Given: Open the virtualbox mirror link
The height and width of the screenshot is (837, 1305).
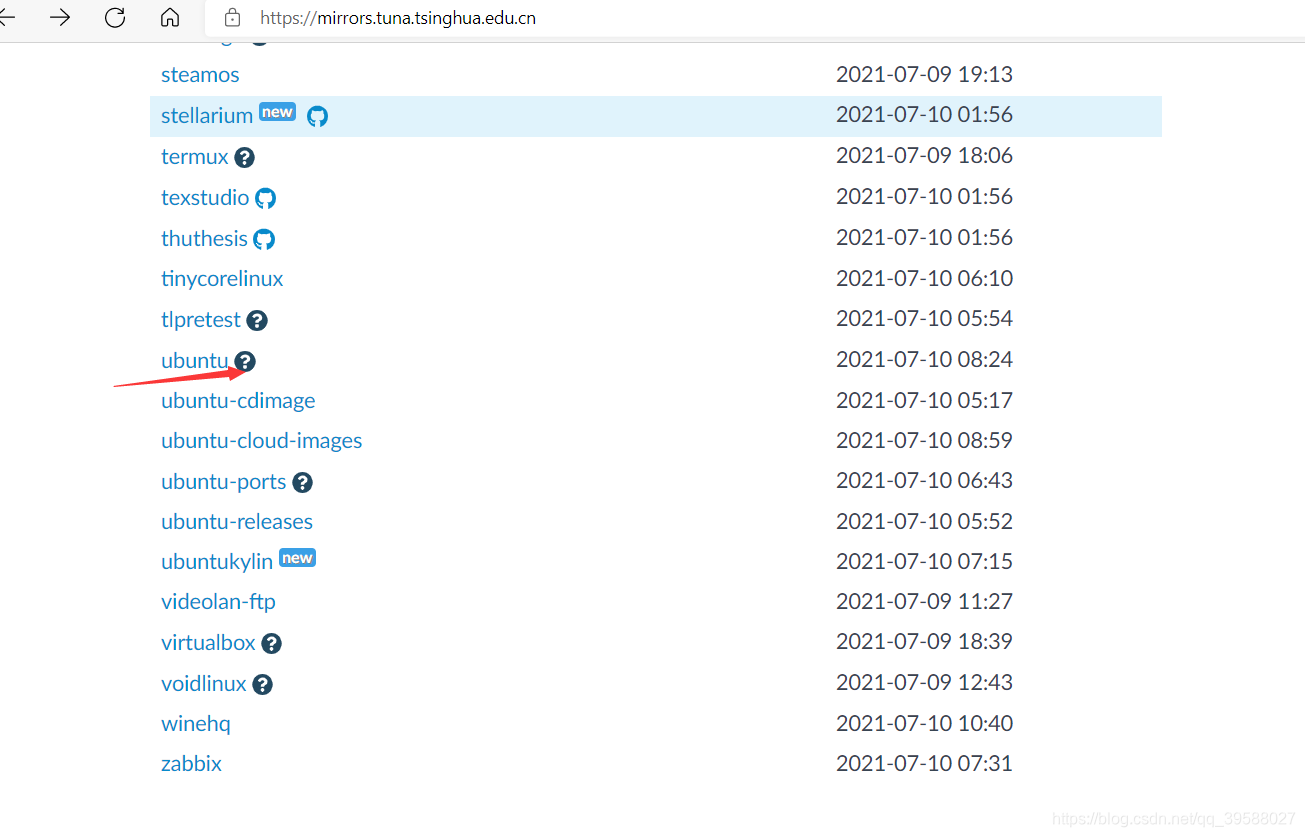Looking at the screenshot, I should pos(208,643).
